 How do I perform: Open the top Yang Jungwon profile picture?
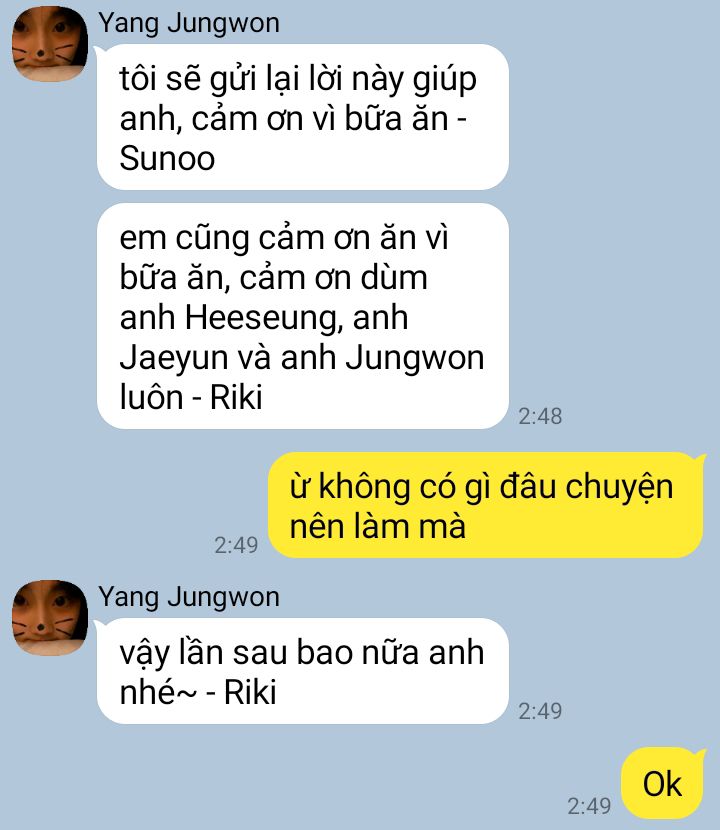50,43
